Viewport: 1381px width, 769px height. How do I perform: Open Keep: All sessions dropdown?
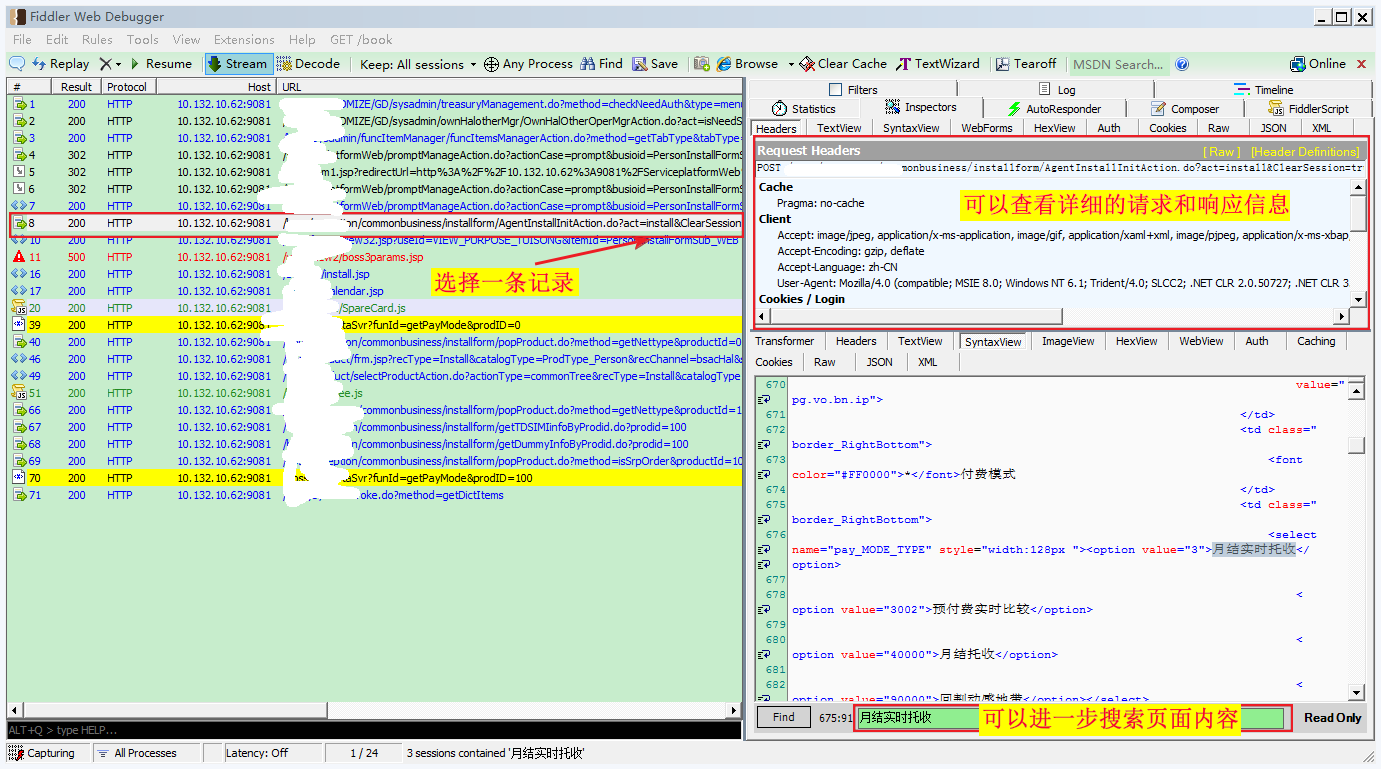tap(419, 64)
